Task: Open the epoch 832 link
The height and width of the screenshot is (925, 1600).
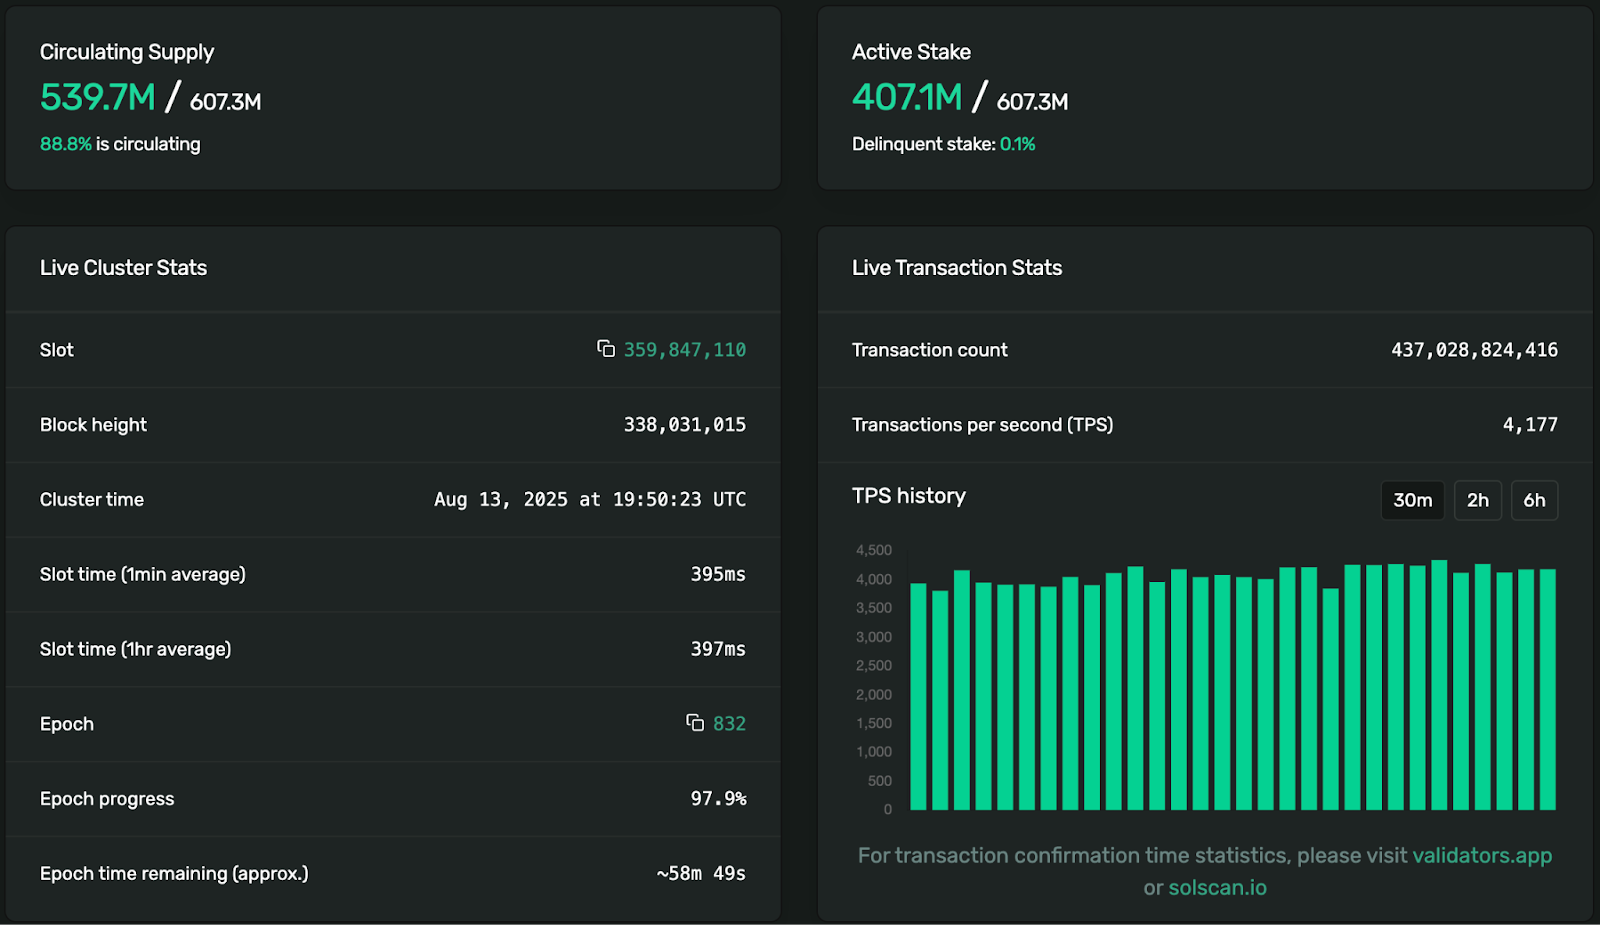Action: click(x=729, y=724)
